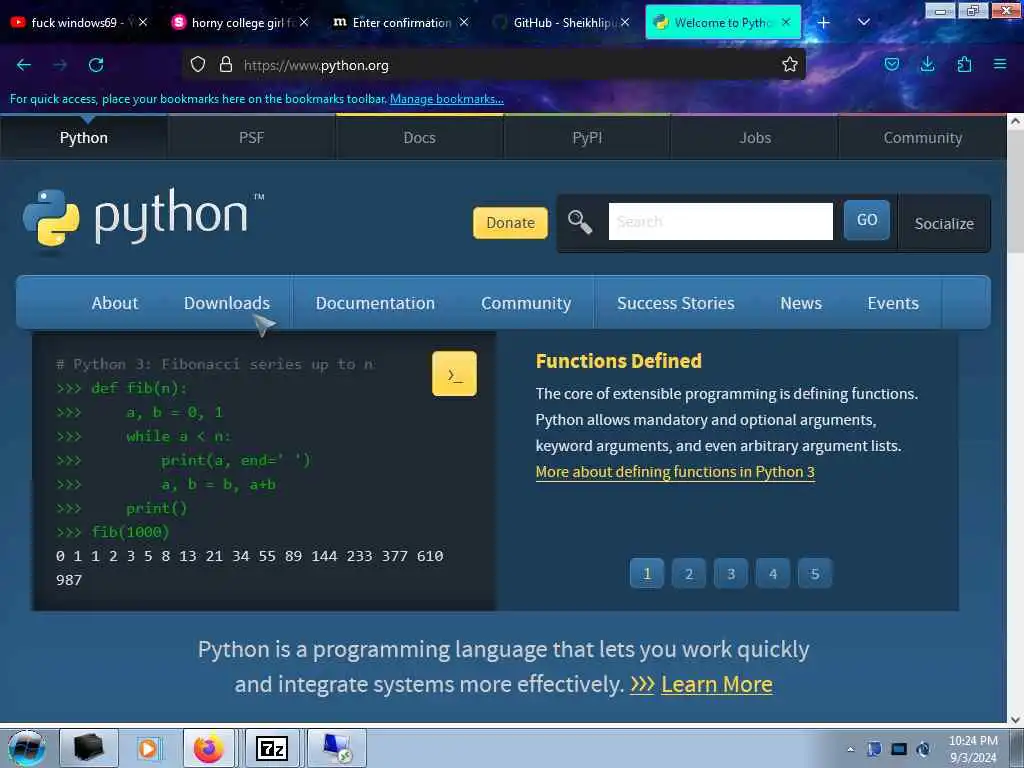Click the page scrollbar down arrow
This screenshot has width=1024, height=768.
(1015, 719)
